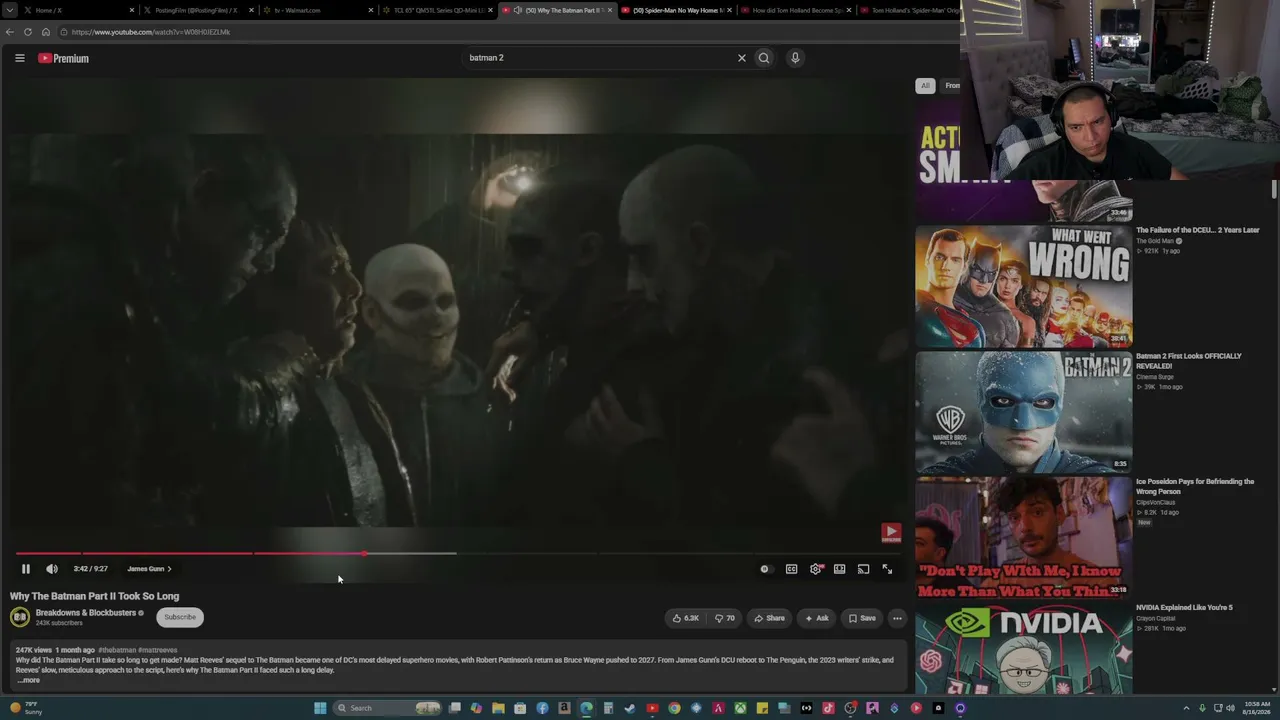
Task: Switch to the Walmart.com tab
Action: tap(318, 10)
